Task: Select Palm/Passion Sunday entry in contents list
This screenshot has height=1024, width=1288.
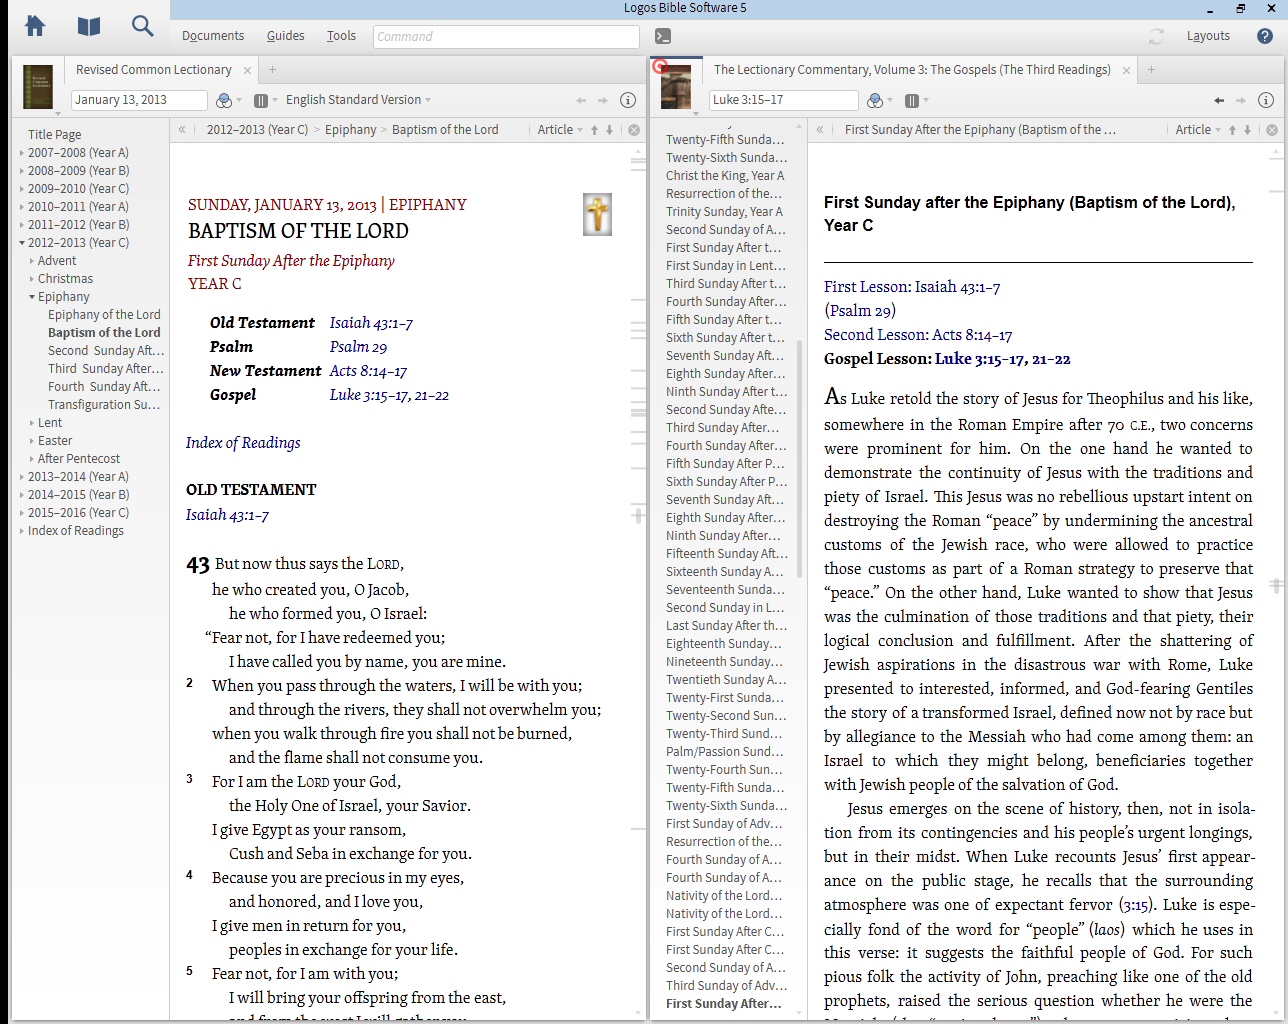Action: 725,752
